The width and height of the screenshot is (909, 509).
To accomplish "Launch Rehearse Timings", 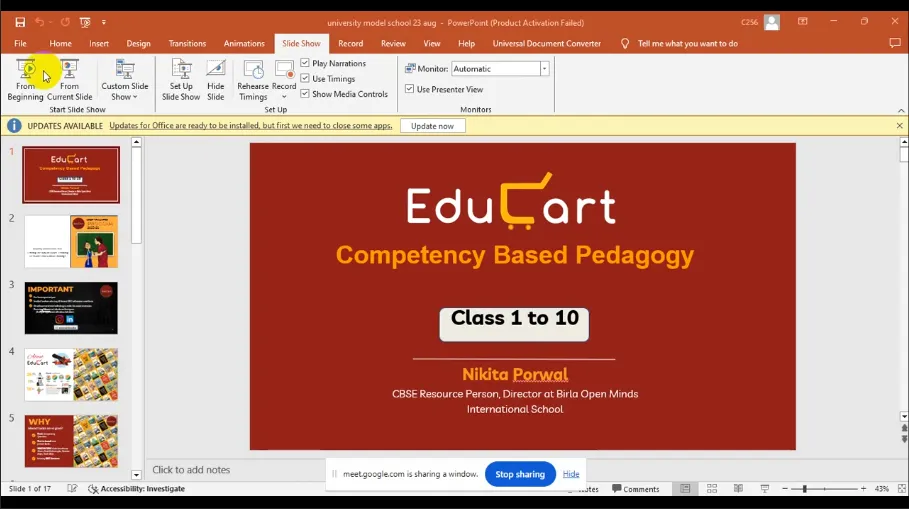I will coord(253,80).
